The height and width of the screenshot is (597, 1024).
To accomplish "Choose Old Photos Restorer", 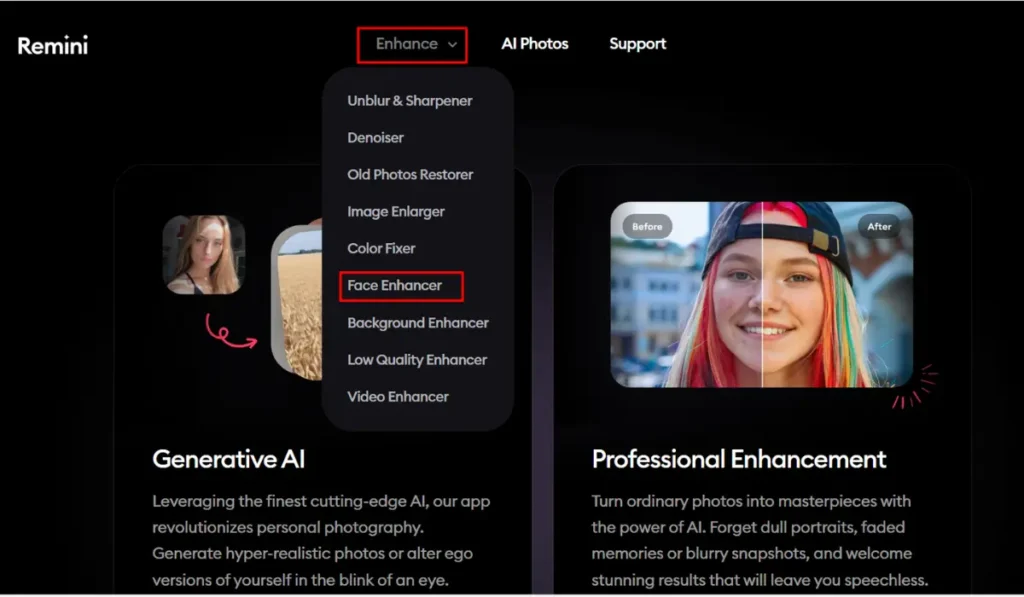I will click(x=410, y=174).
